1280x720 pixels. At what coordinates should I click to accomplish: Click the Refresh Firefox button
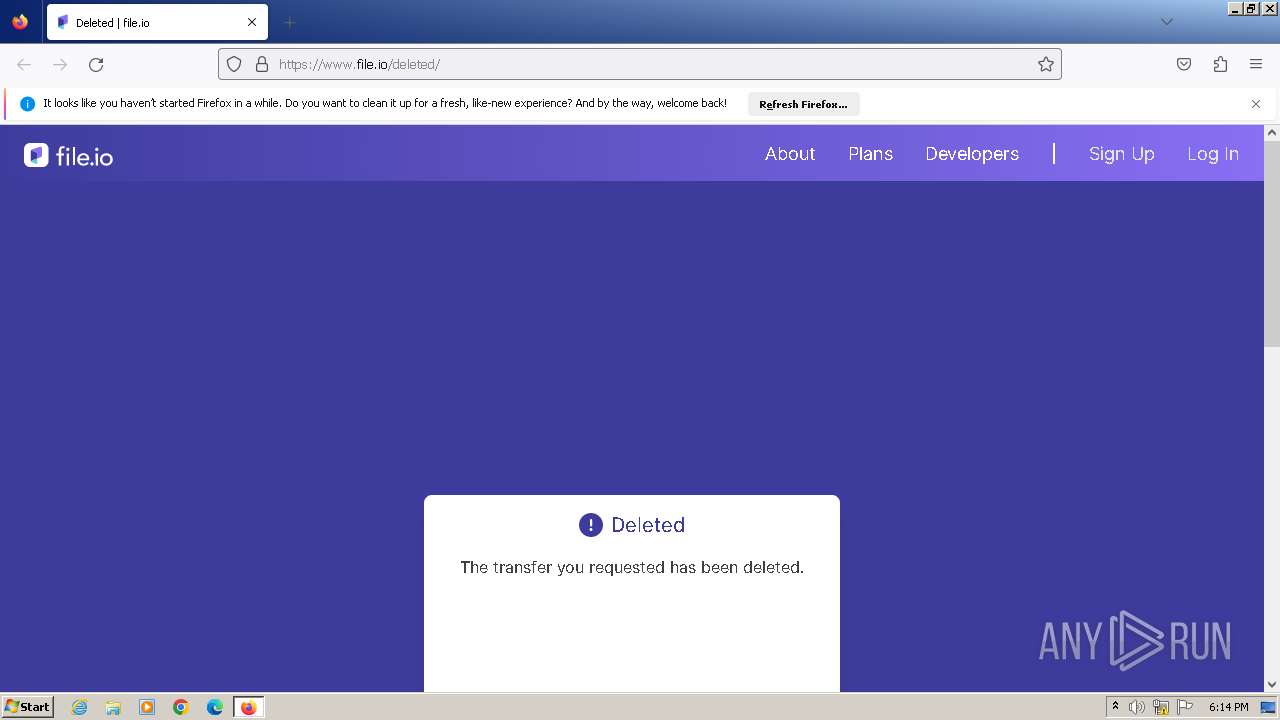pyautogui.click(x=803, y=104)
